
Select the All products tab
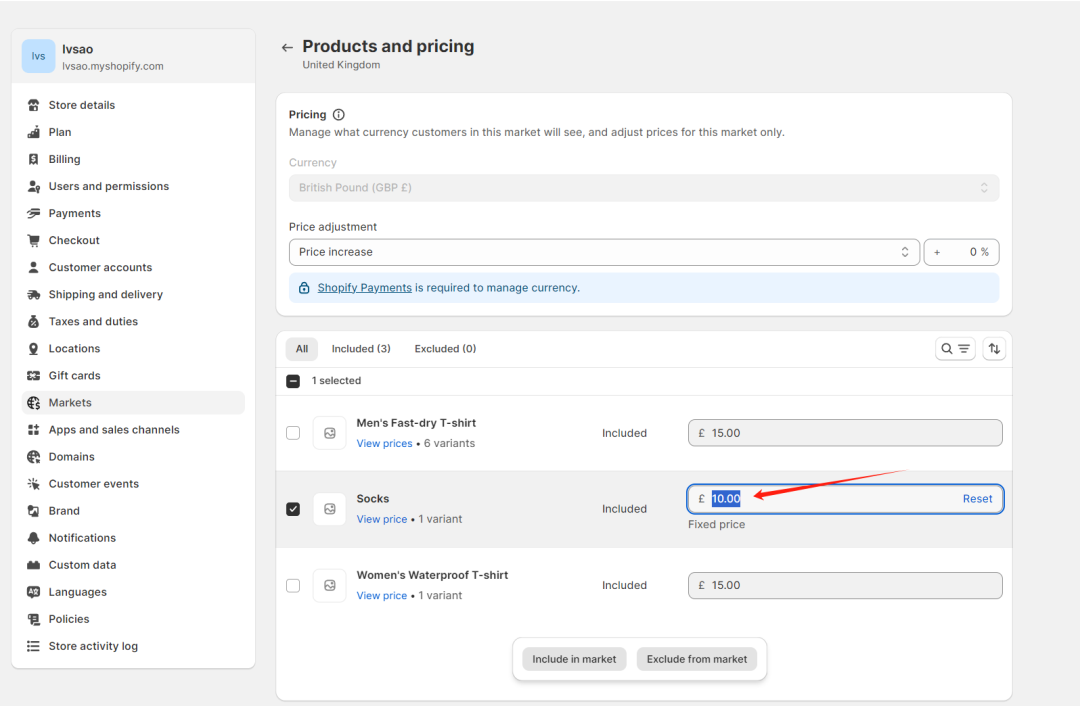point(302,349)
